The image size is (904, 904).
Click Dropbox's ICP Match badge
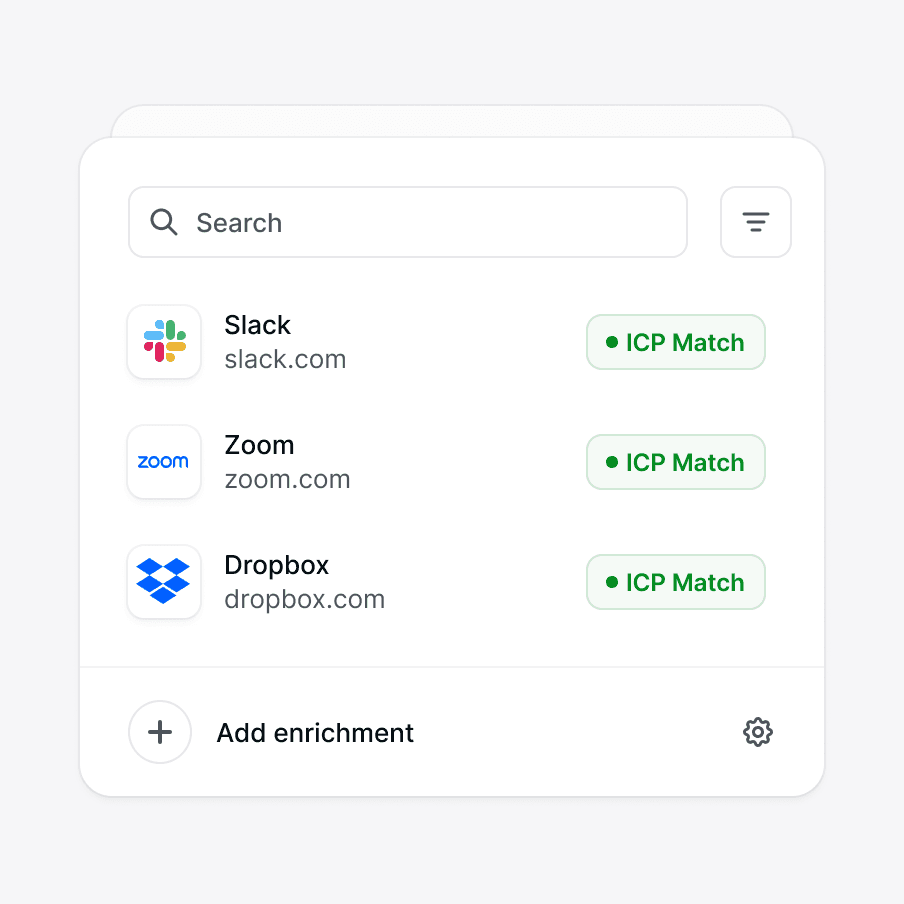click(676, 582)
